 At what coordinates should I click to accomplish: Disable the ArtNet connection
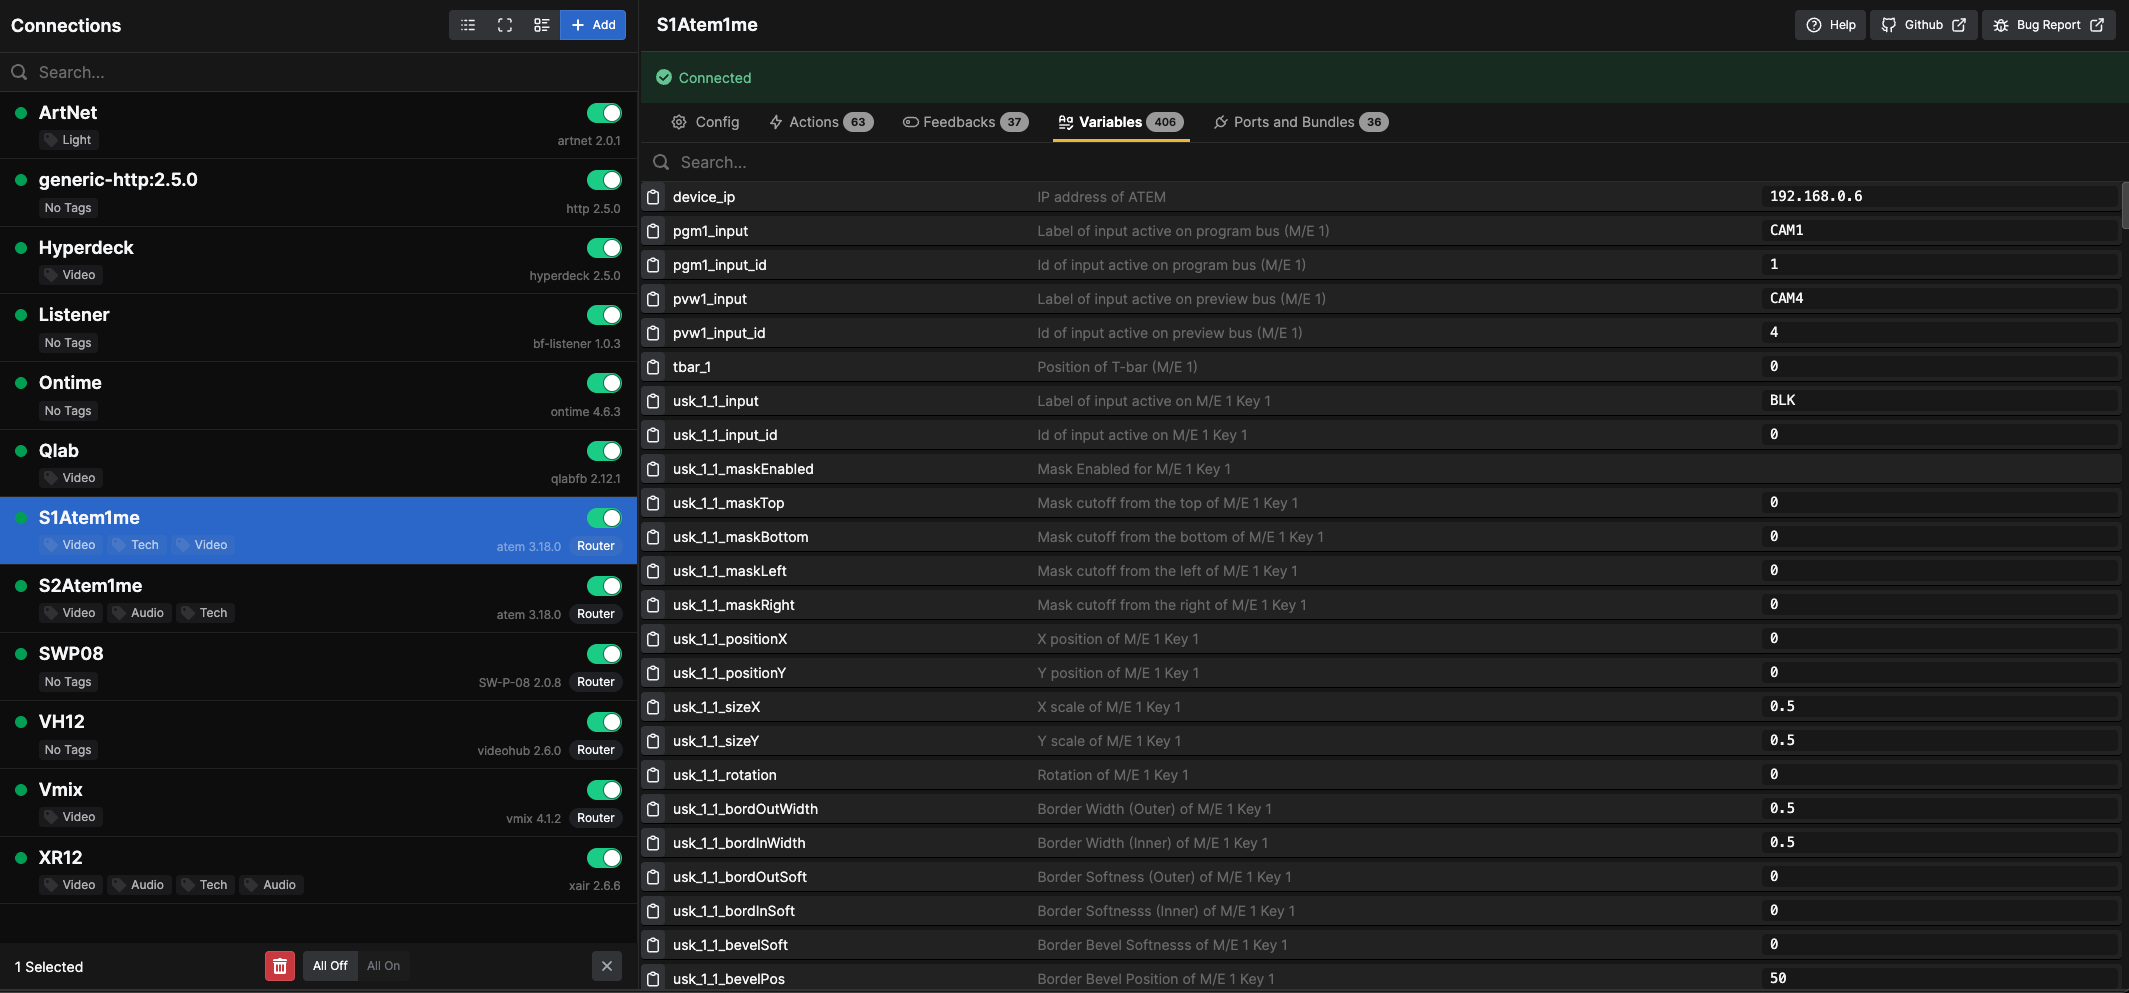604,113
